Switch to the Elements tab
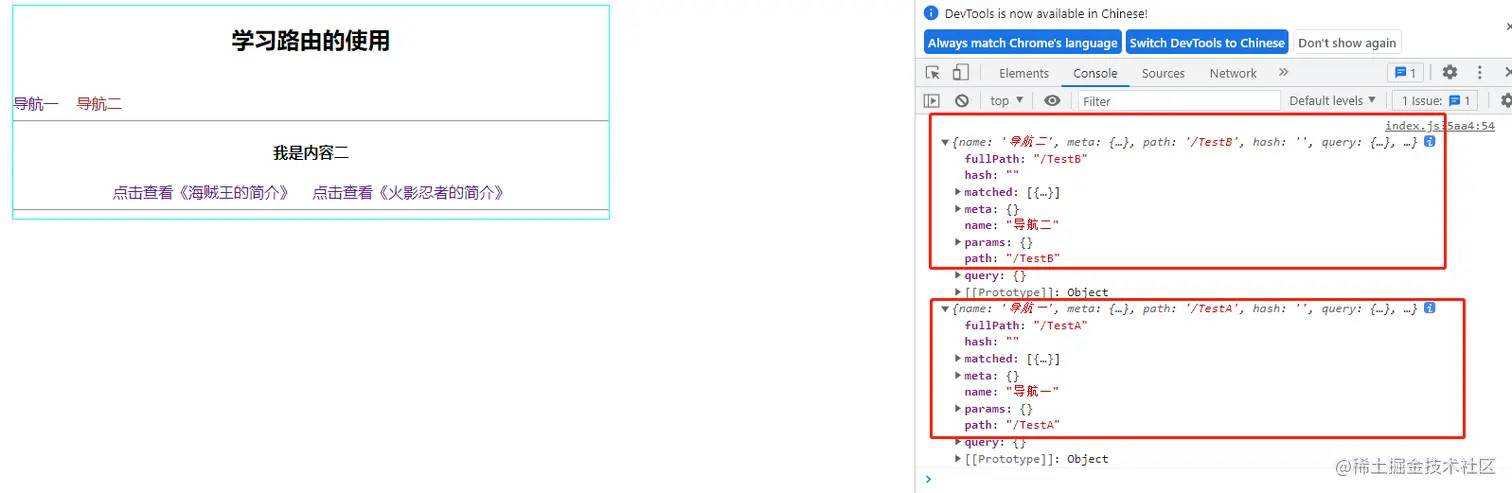 pos(1024,73)
